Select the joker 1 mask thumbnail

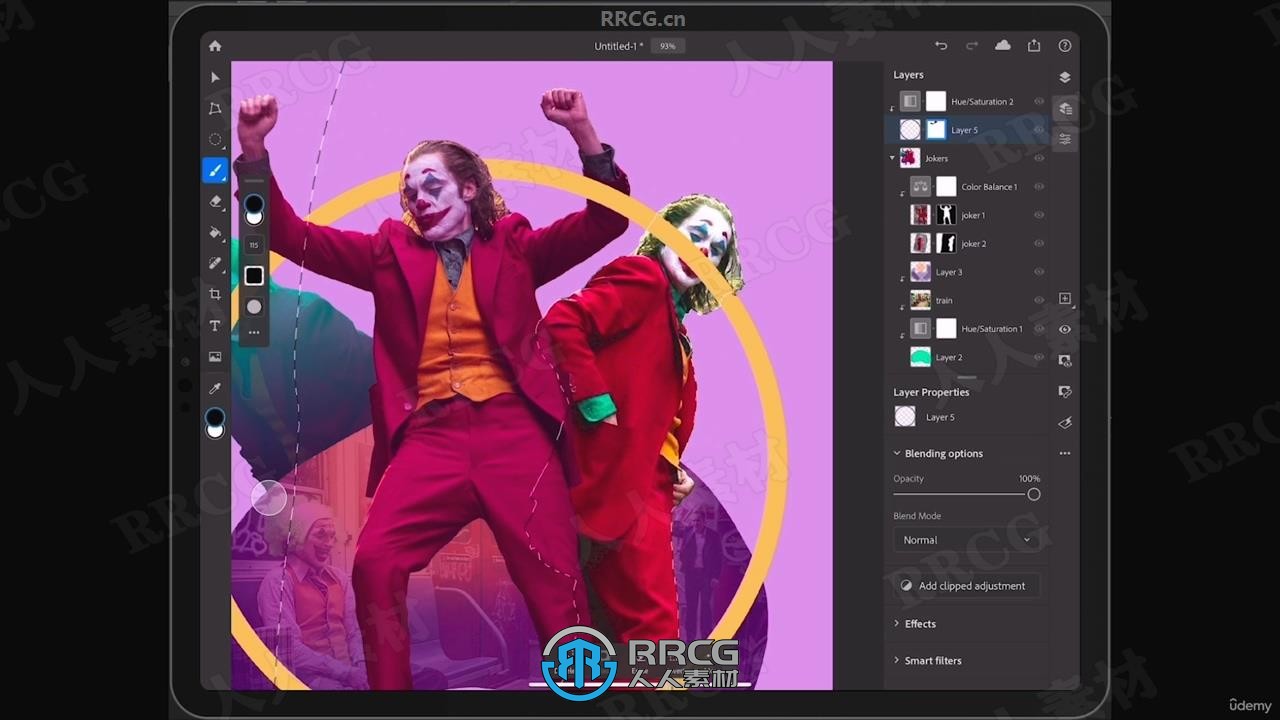(946, 215)
